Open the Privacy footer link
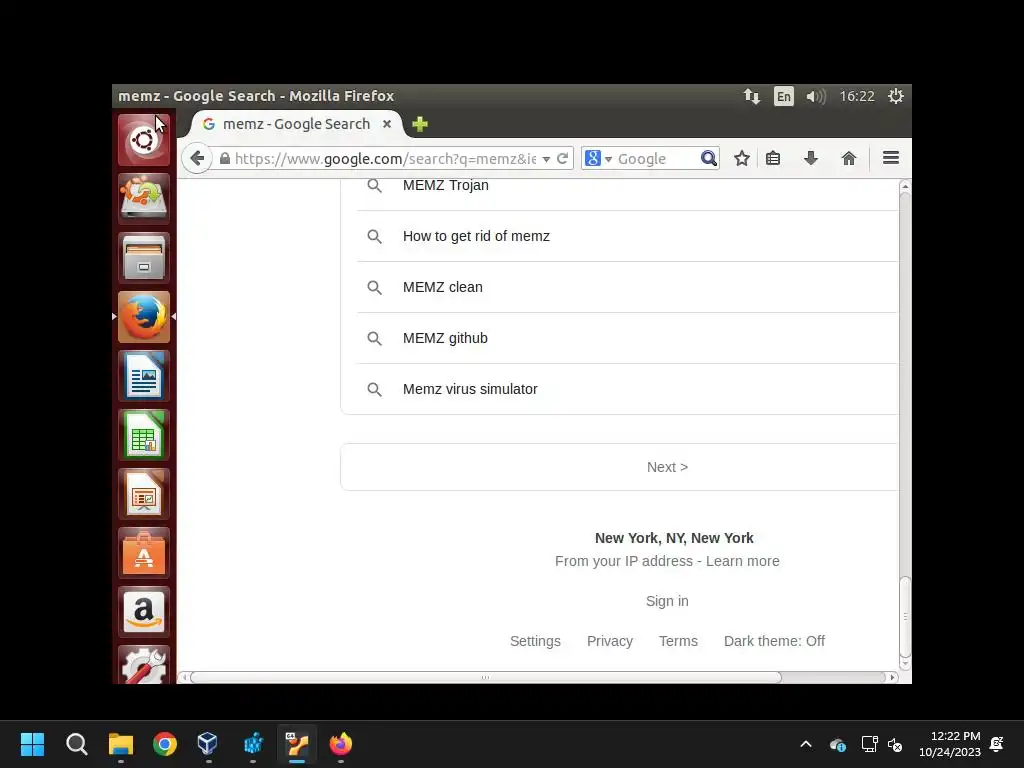Screen dimensions: 1024x768 (x=609, y=641)
